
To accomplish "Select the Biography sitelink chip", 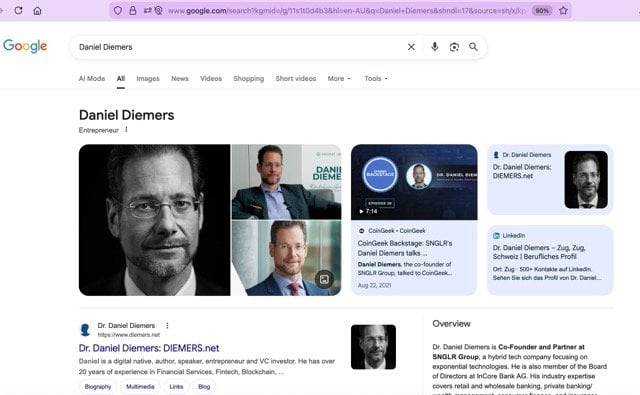I will [98, 386].
